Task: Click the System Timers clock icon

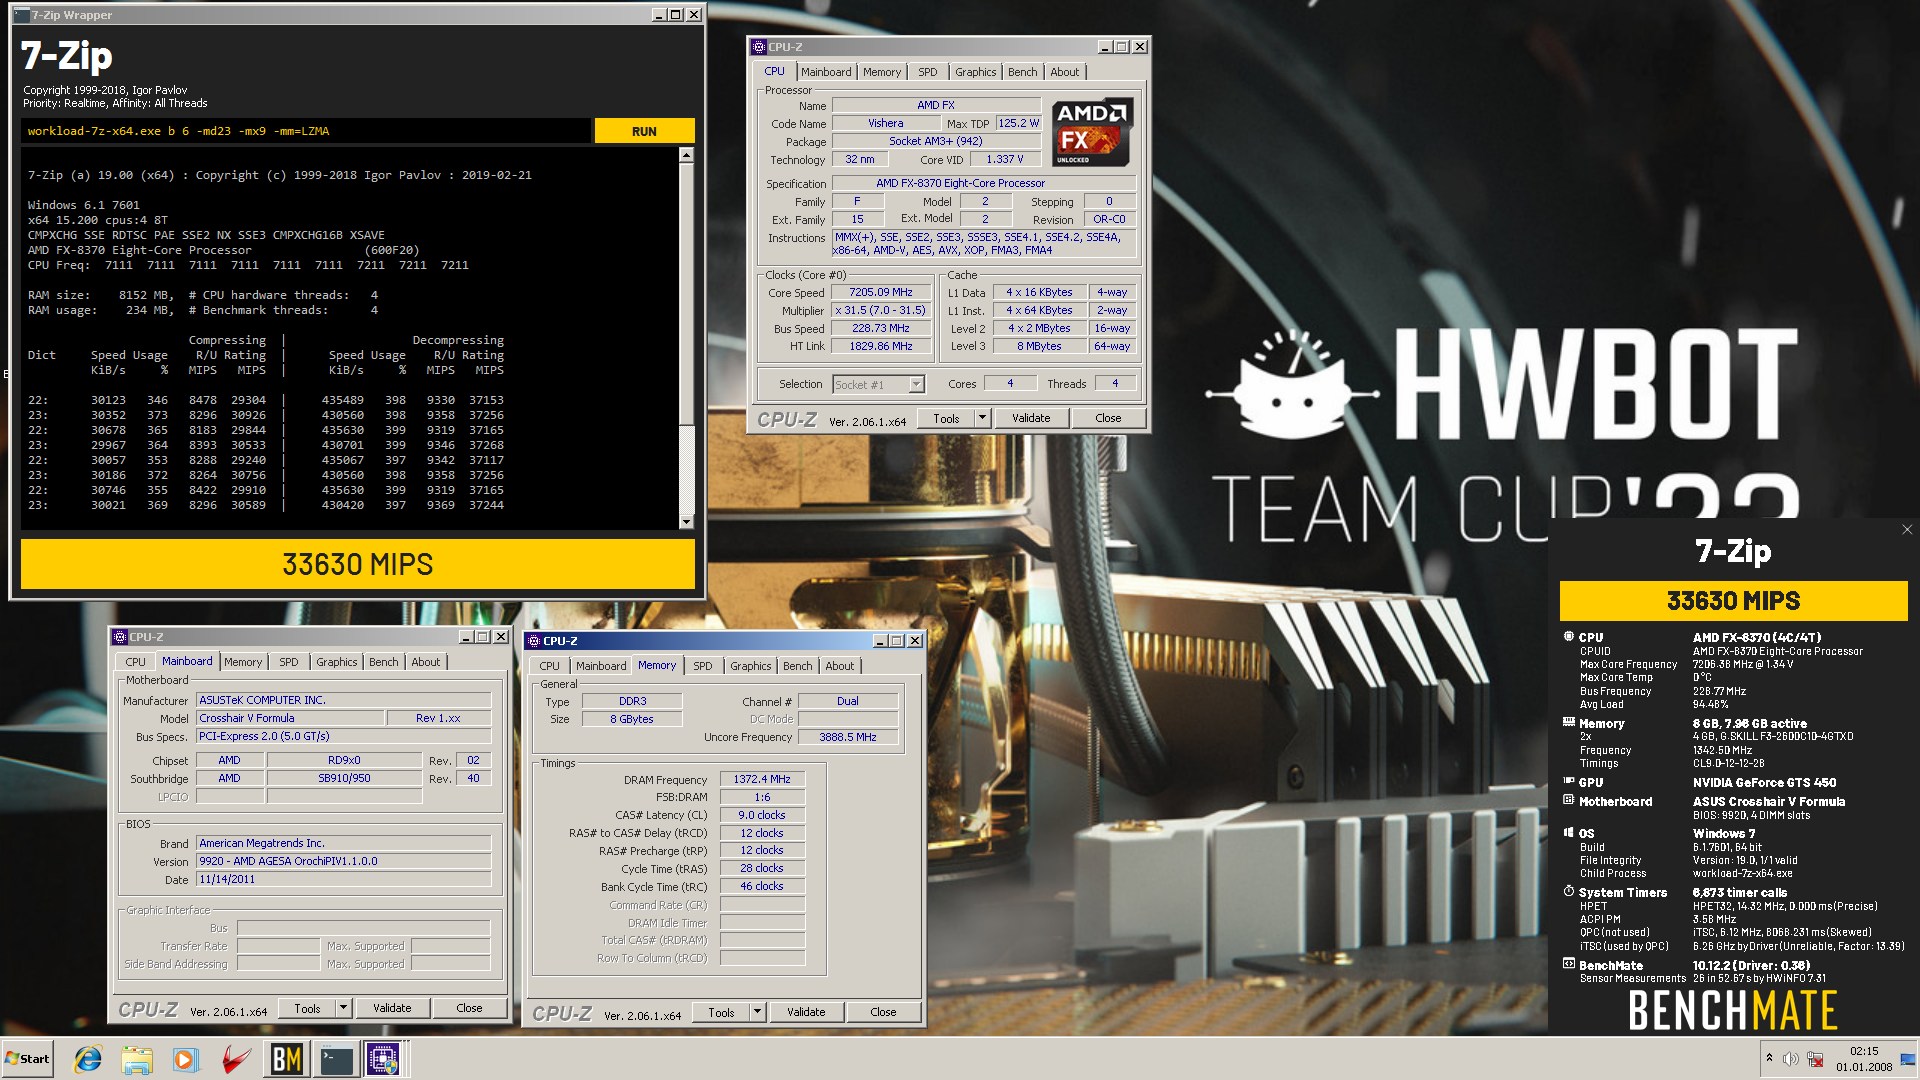Action: pos(1568,891)
